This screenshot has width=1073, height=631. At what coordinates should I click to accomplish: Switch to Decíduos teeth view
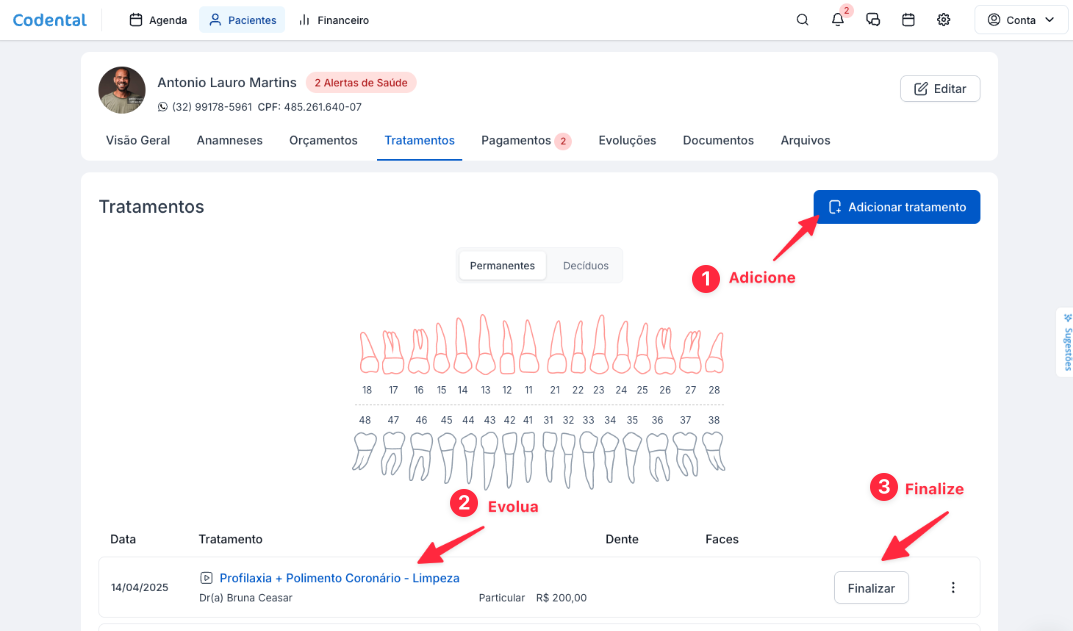pyautogui.click(x=586, y=266)
